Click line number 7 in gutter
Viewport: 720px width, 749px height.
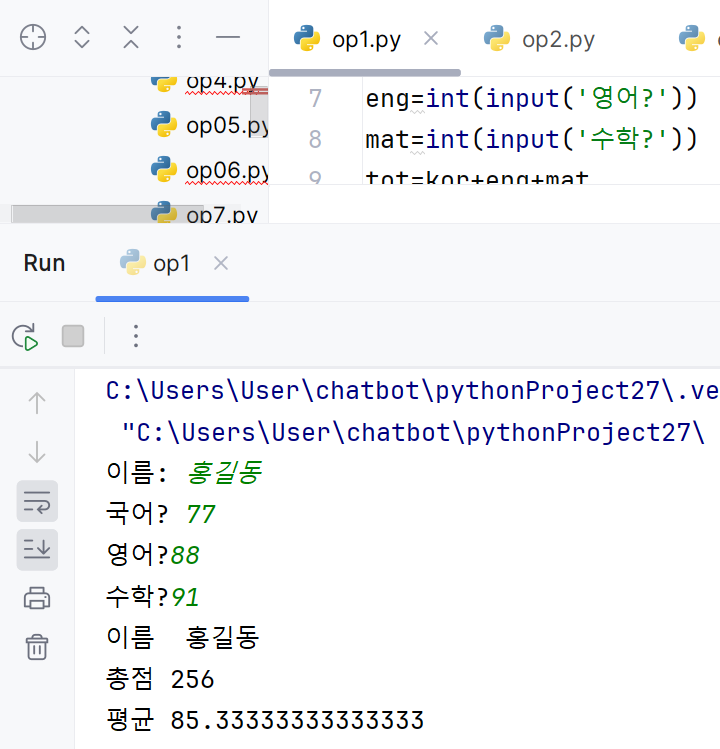click(315, 99)
